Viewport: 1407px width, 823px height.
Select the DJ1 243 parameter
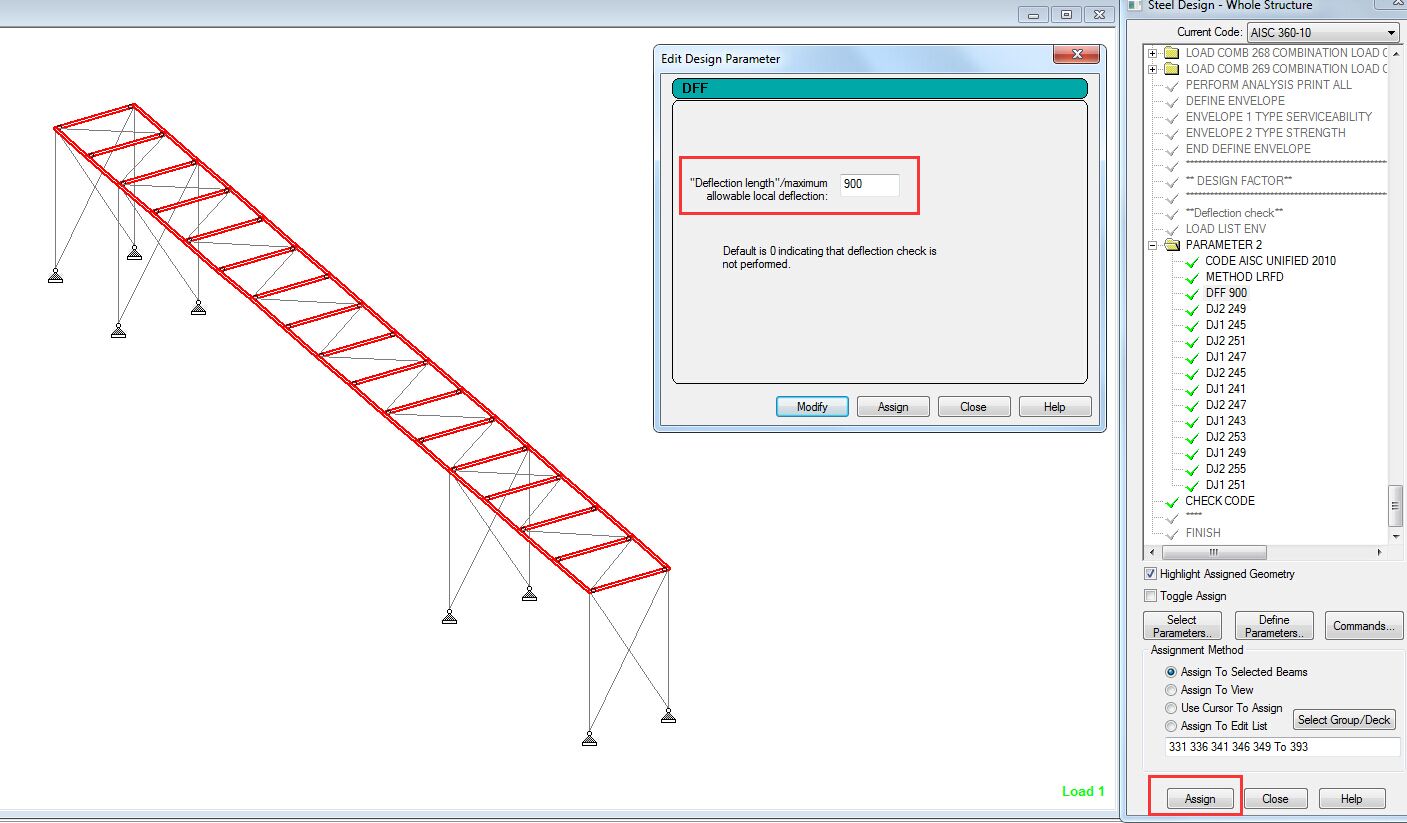pyautogui.click(x=1225, y=421)
